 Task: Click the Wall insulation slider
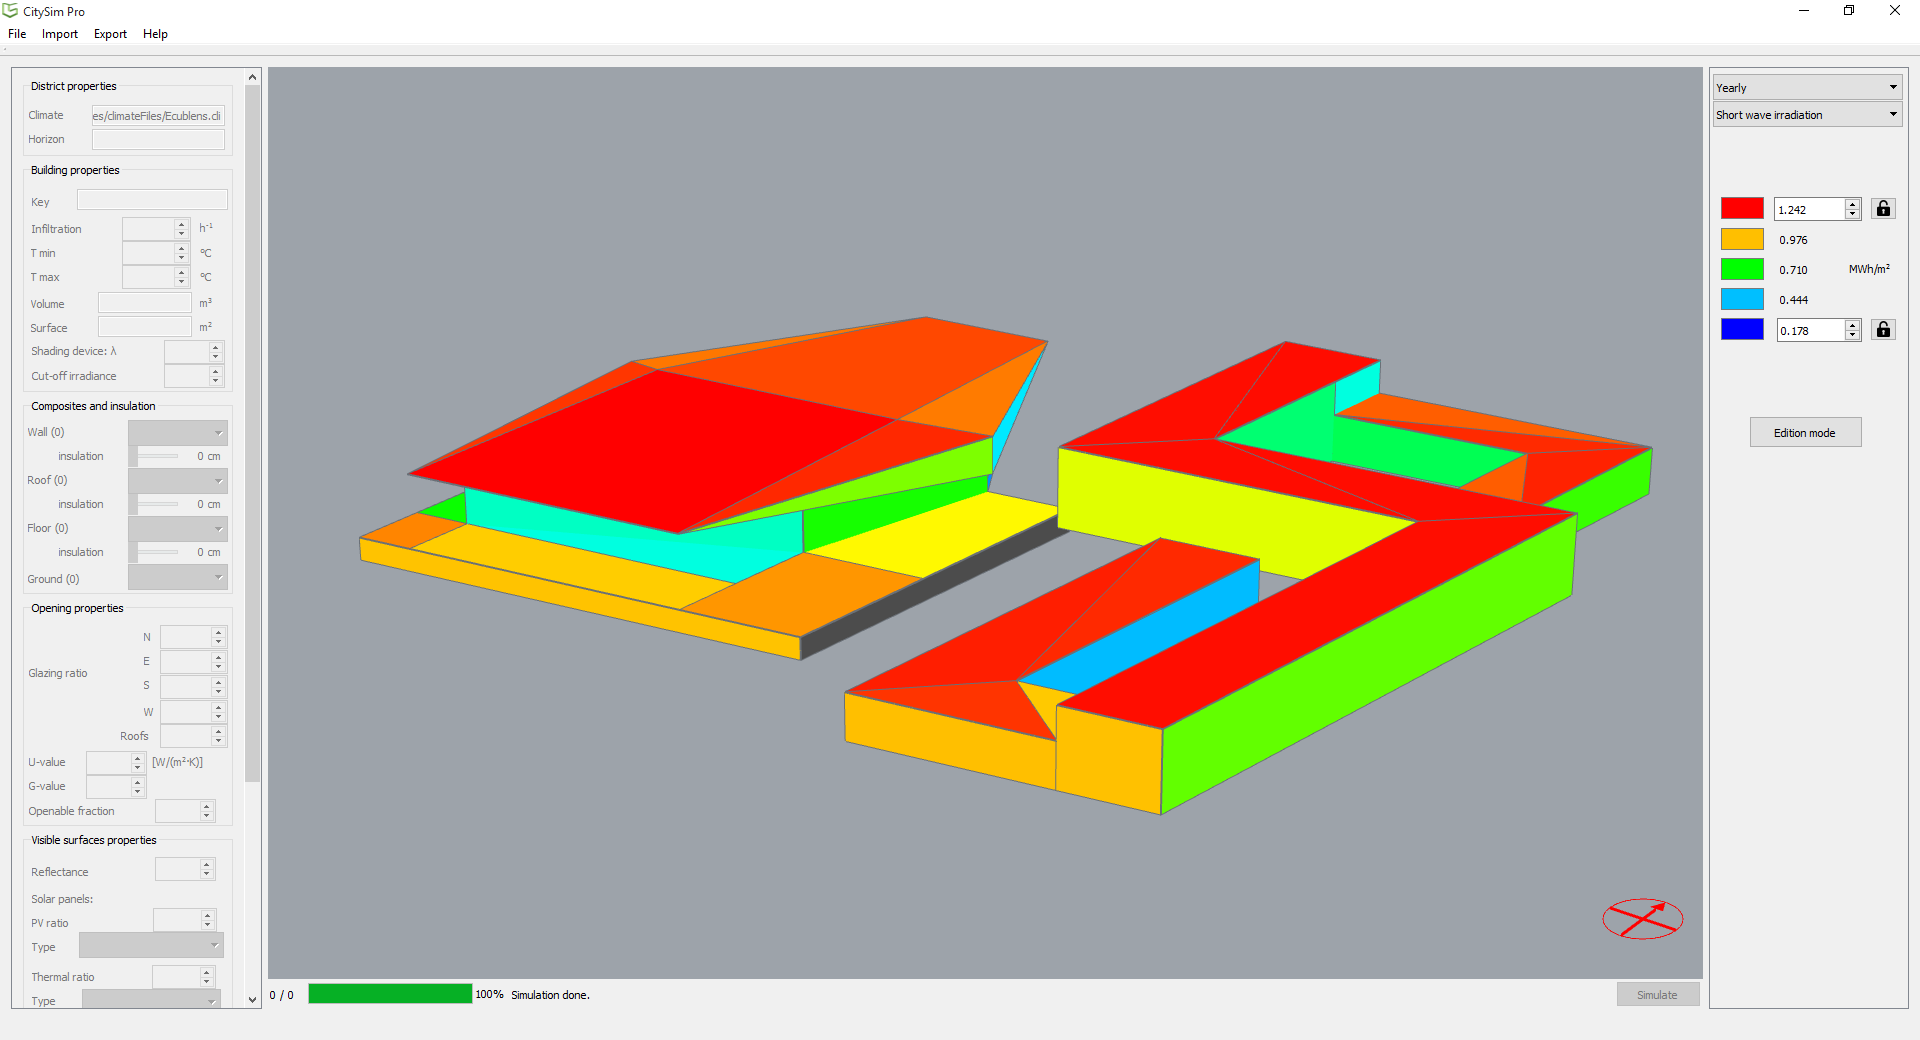tap(158, 457)
